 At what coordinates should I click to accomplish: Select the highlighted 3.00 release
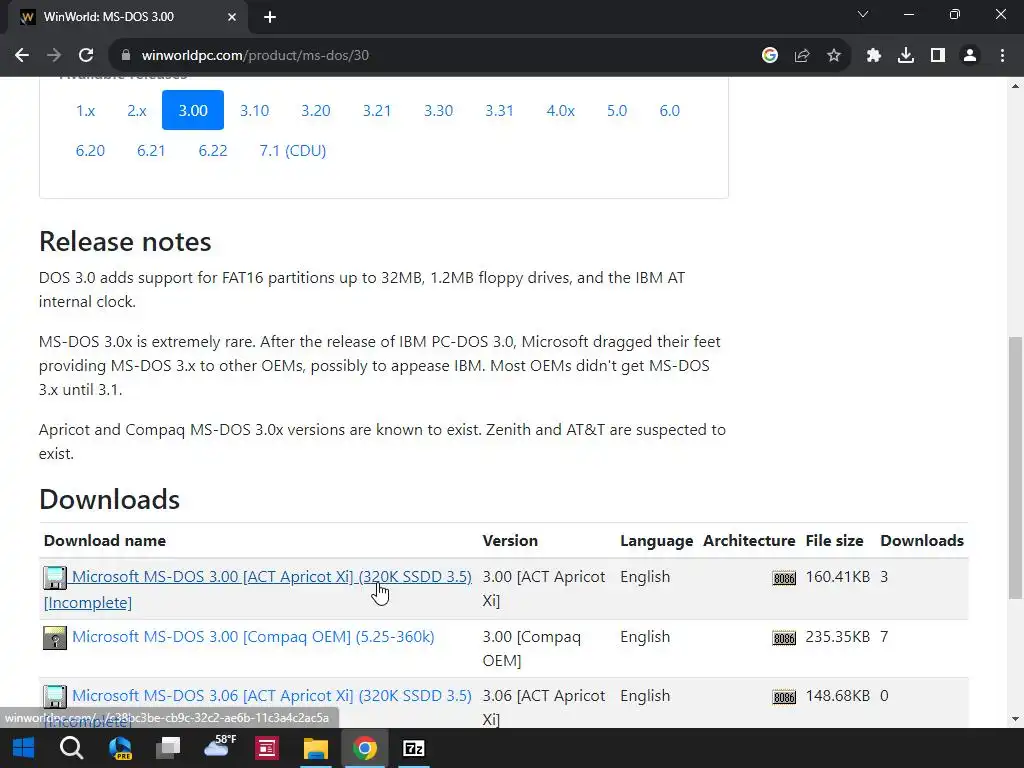(x=193, y=110)
